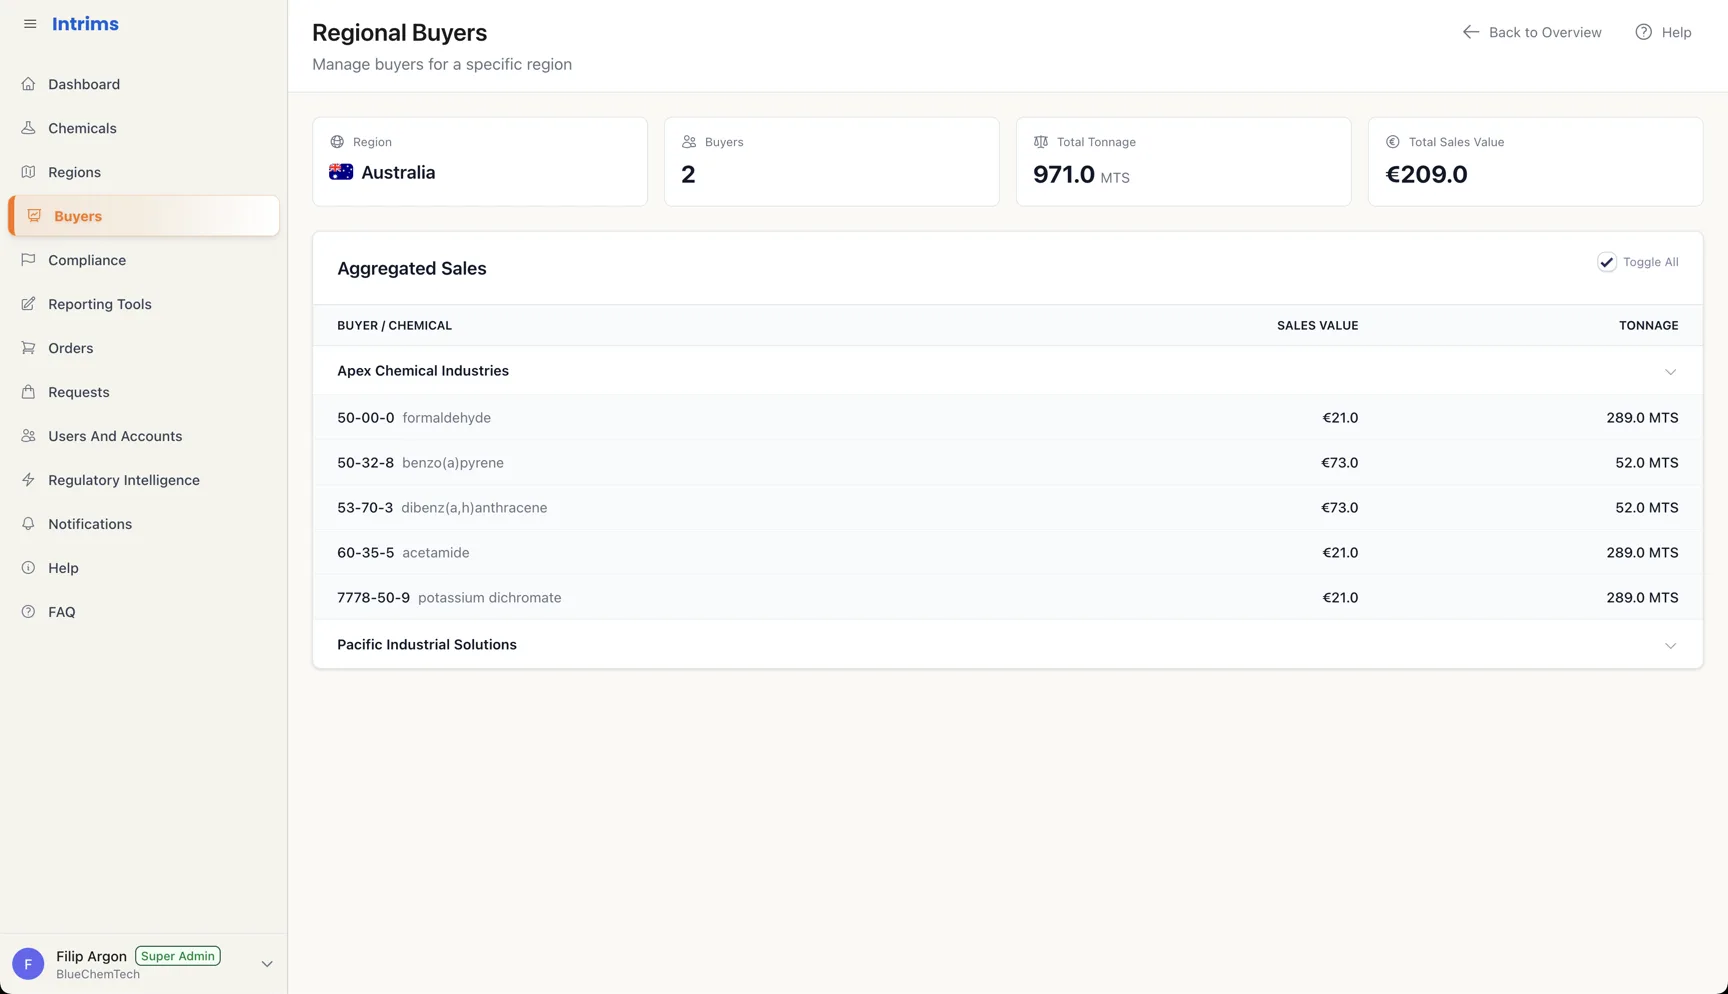Open the Filip Argon user menu chevron

[267, 964]
